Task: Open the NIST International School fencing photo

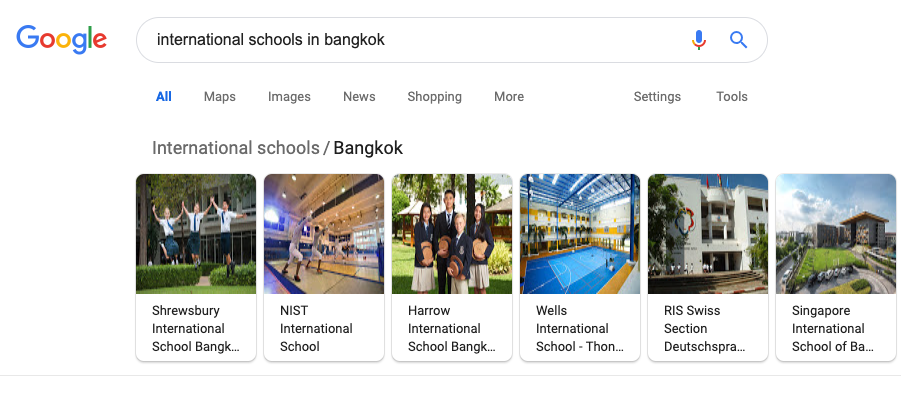Action: coord(324,234)
